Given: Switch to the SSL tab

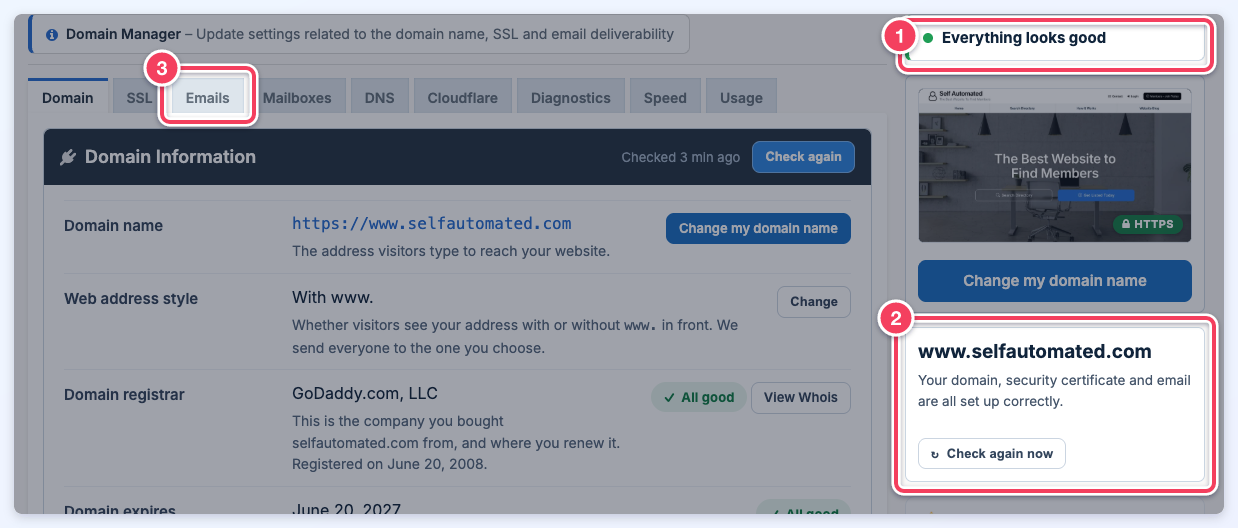Looking at the screenshot, I should coord(139,98).
